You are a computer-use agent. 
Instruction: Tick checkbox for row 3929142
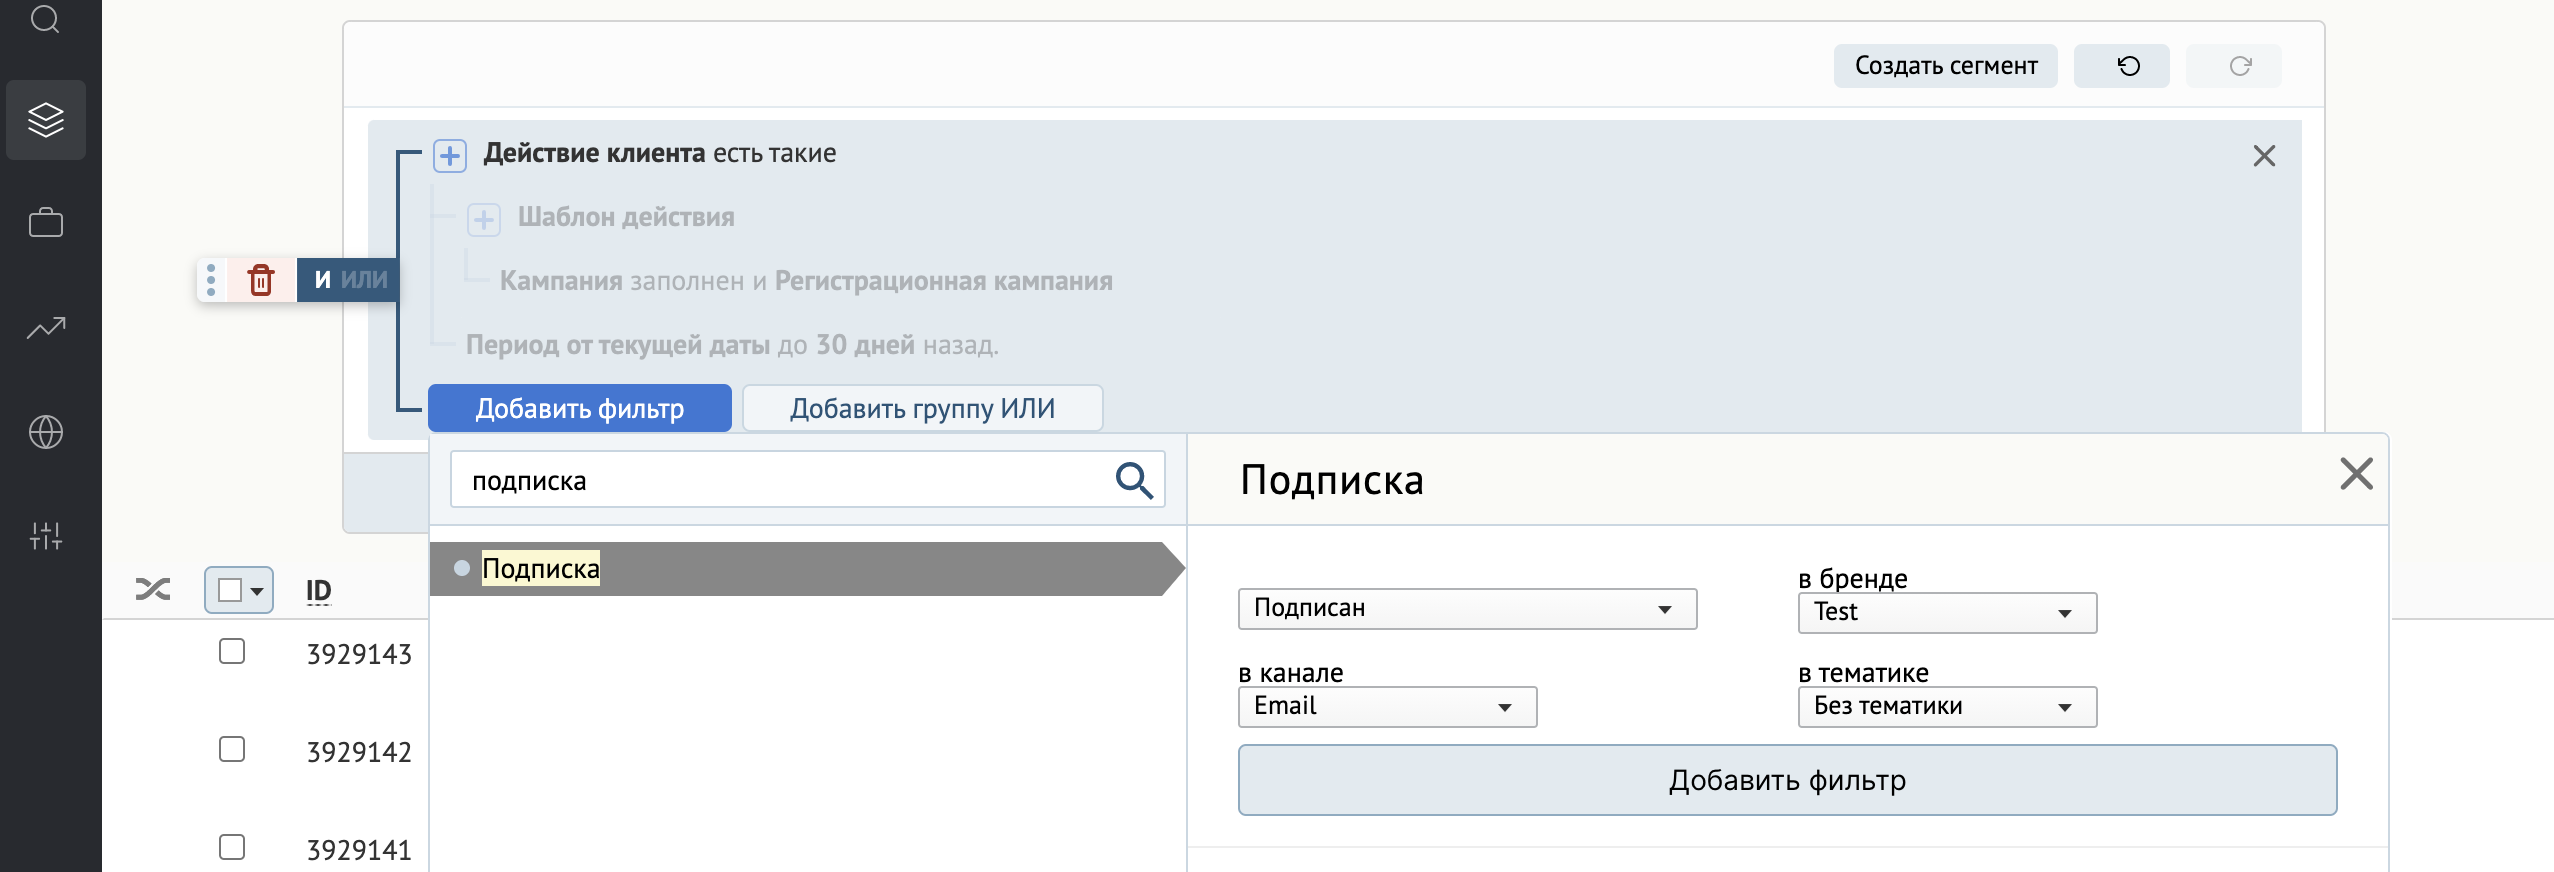point(232,749)
